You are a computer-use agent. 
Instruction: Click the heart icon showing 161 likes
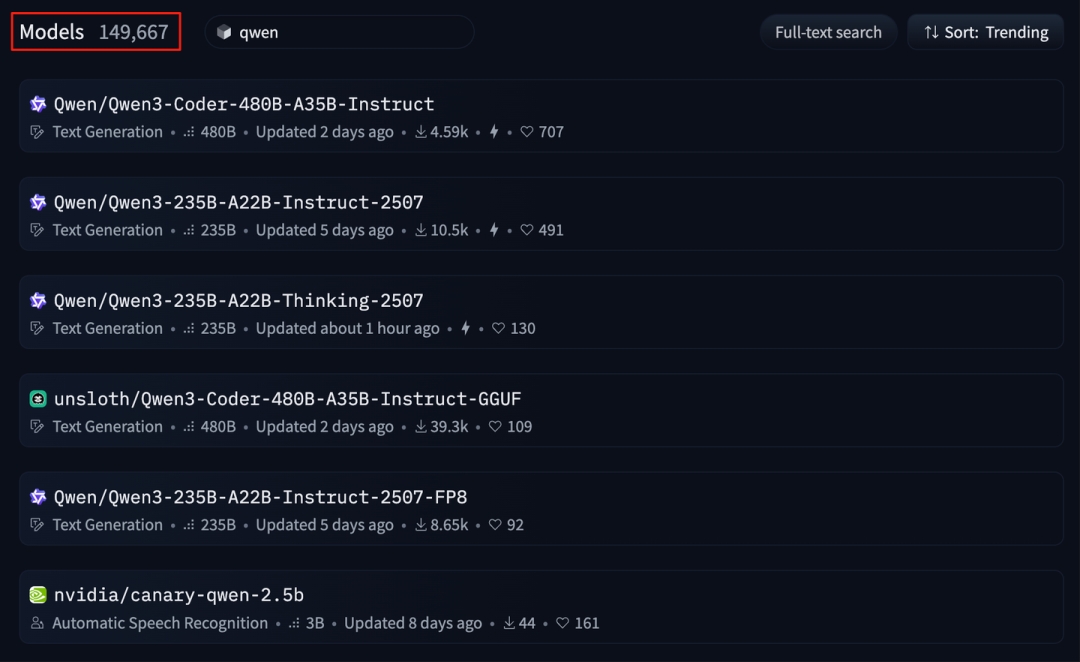(563, 623)
